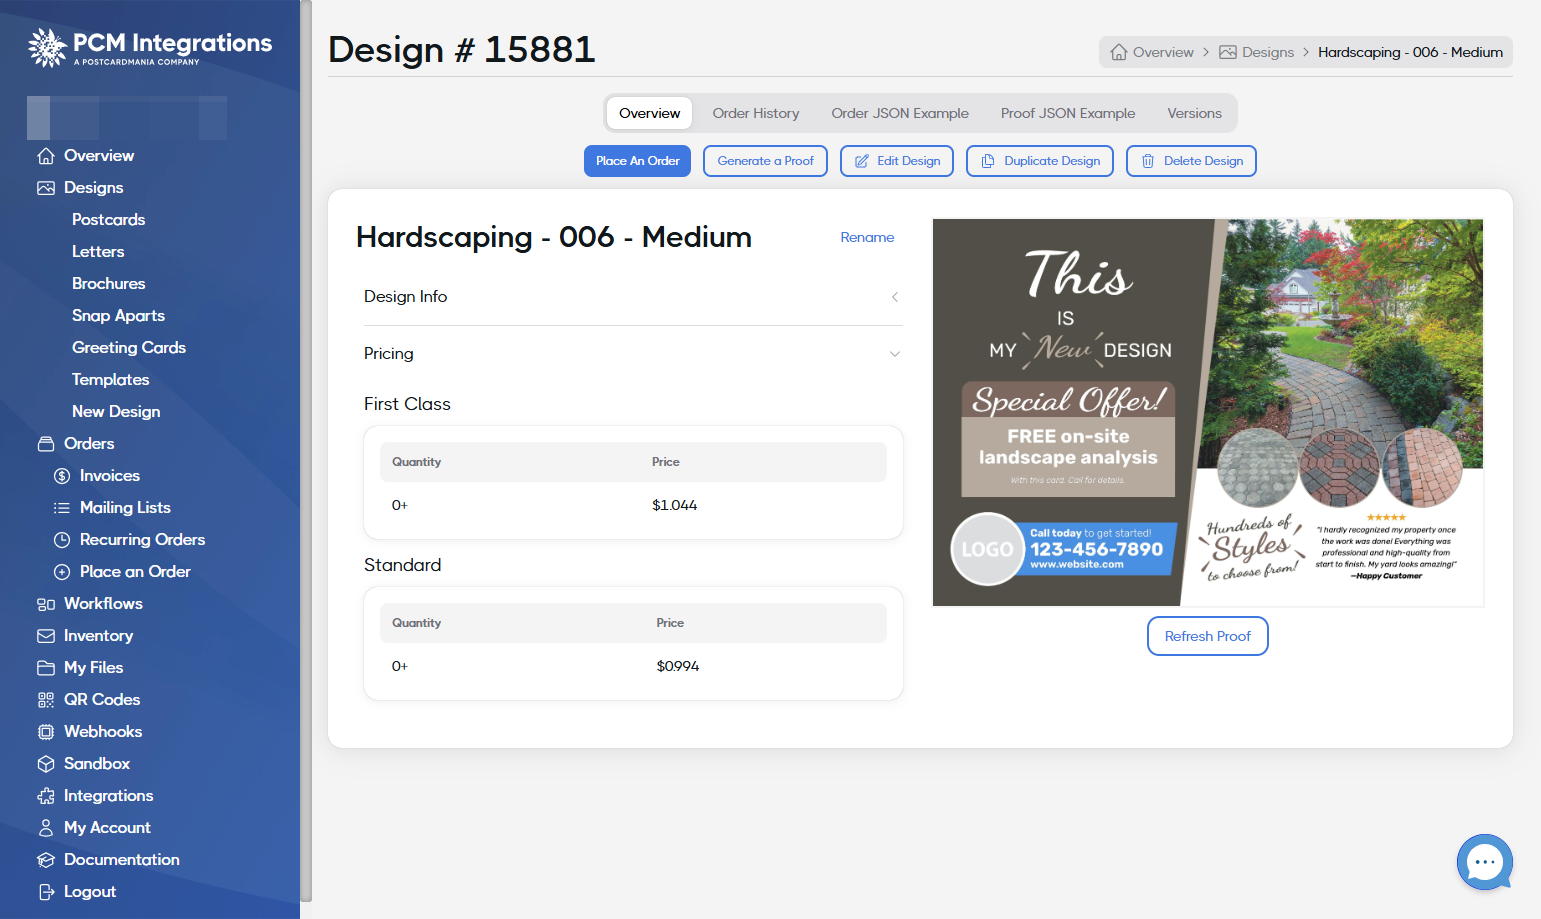1541x919 pixels.
Task: Click the Workflows icon in sidebar
Action: [46, 604]
